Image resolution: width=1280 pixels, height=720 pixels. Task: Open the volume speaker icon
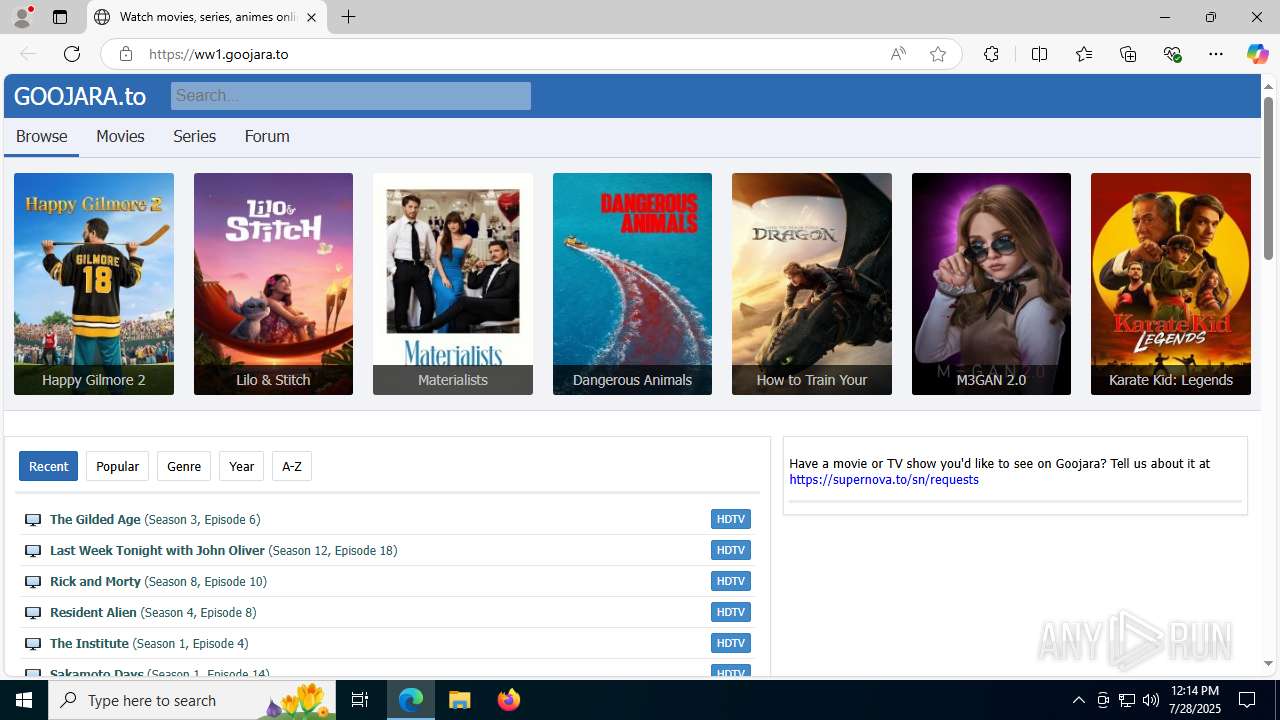(x=1151, y=700)
